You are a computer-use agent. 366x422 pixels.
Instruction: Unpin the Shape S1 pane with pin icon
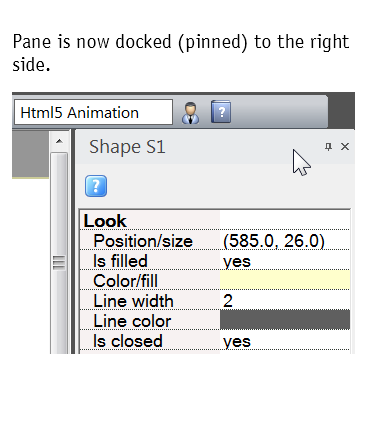pyautogui.click(x=328, y=147)
